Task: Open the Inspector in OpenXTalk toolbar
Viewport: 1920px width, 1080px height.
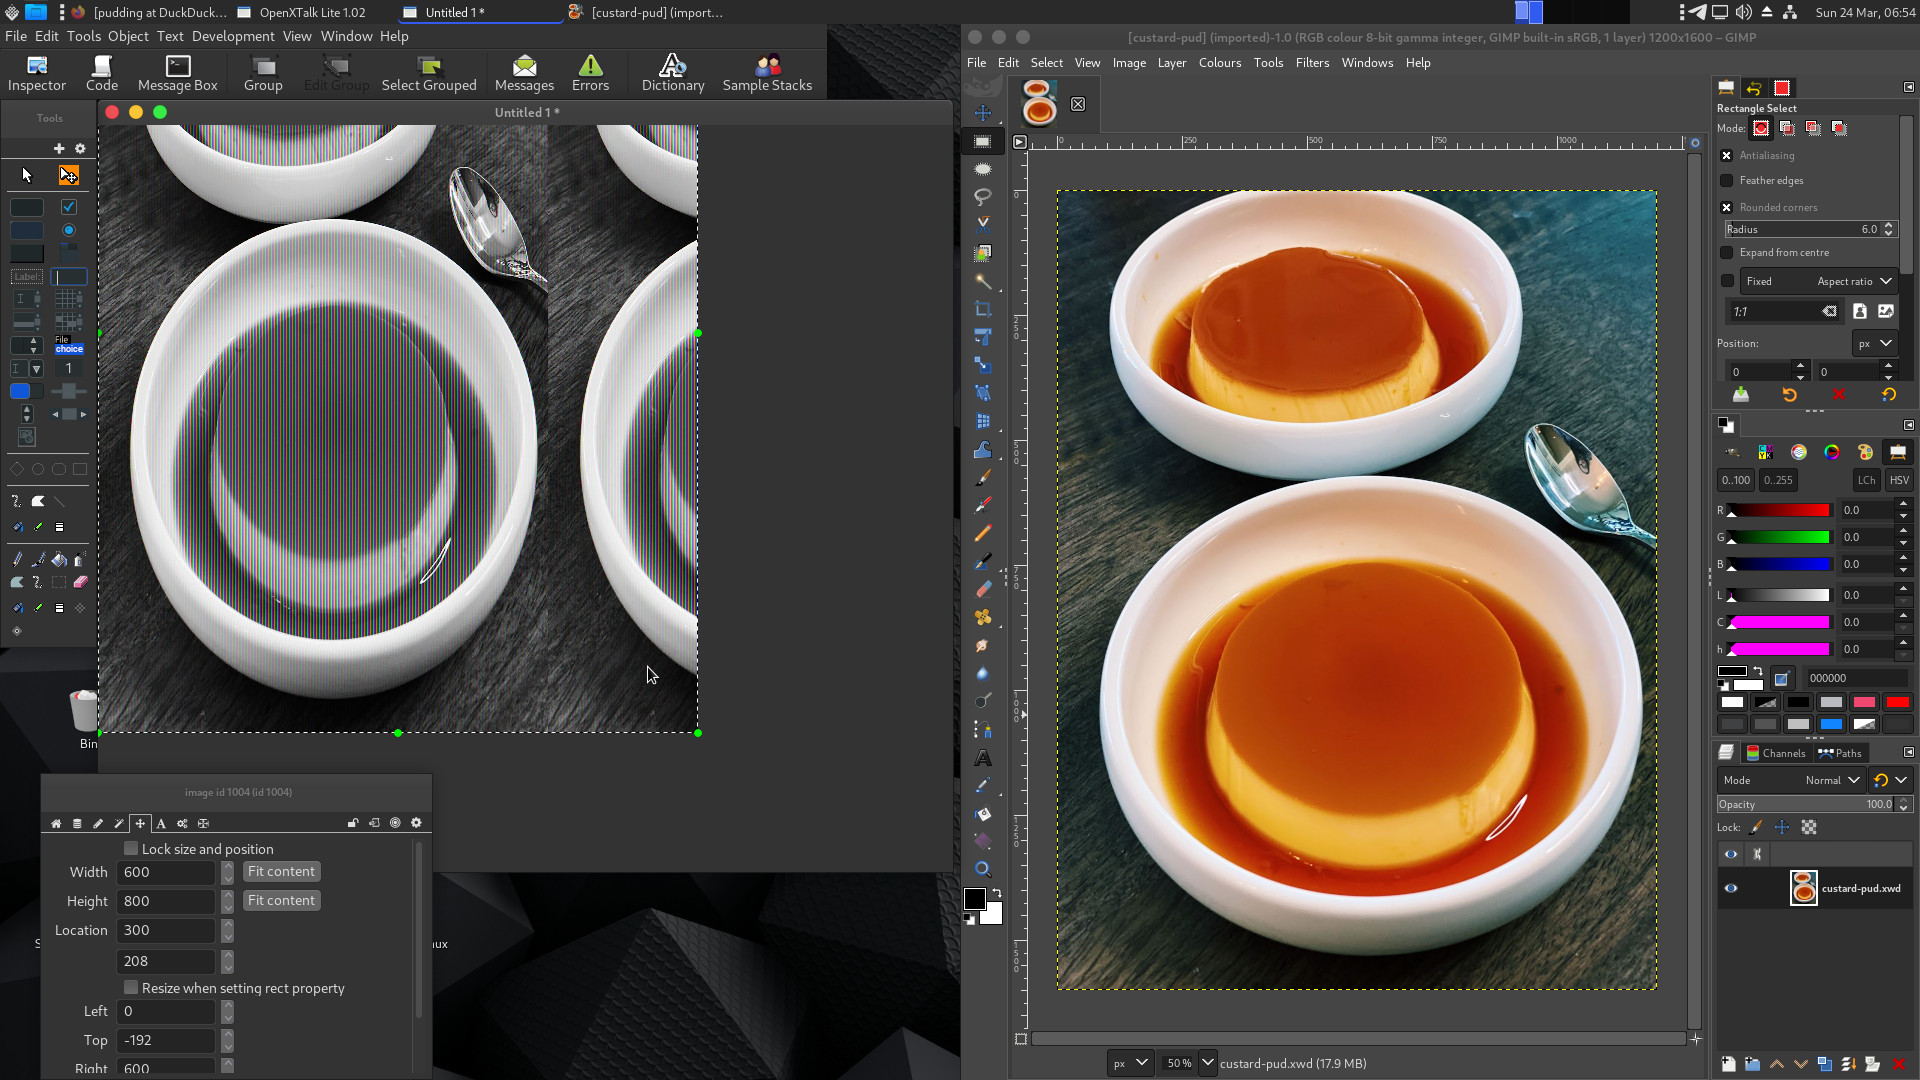Action: point(37,73)
